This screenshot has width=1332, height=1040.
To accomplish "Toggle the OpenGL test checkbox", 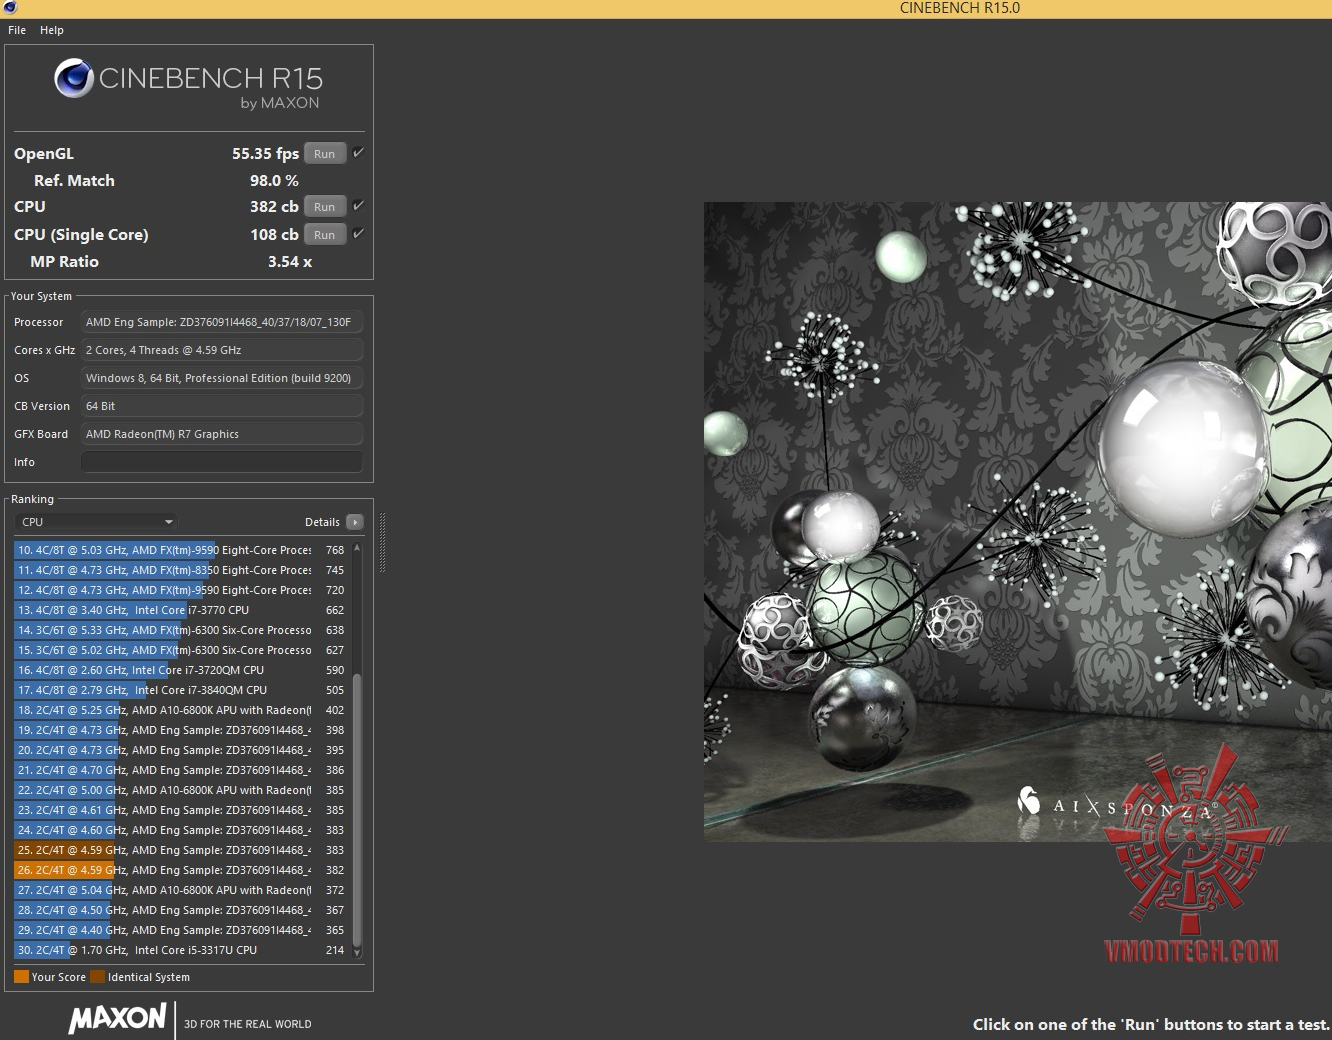I will [359, 152].
